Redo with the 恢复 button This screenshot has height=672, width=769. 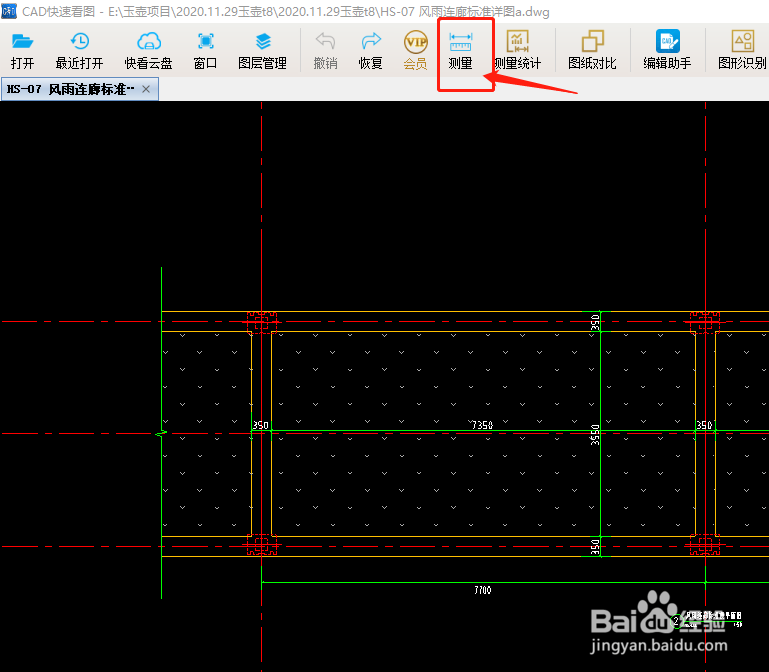point(370,51)
